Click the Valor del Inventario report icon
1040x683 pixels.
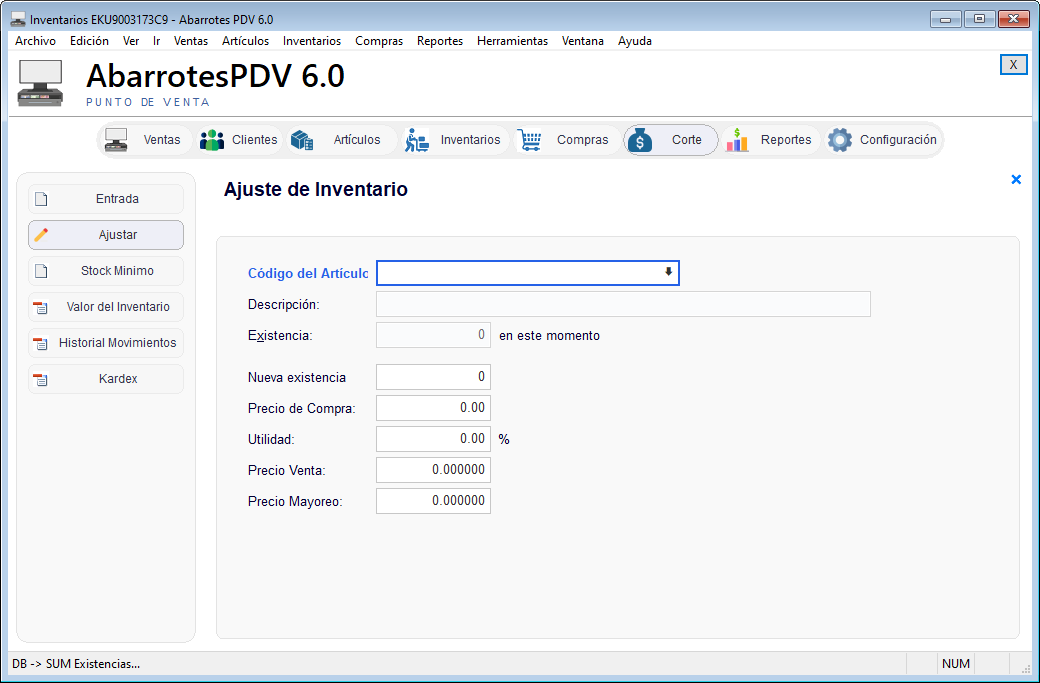(x=41, y=307)
